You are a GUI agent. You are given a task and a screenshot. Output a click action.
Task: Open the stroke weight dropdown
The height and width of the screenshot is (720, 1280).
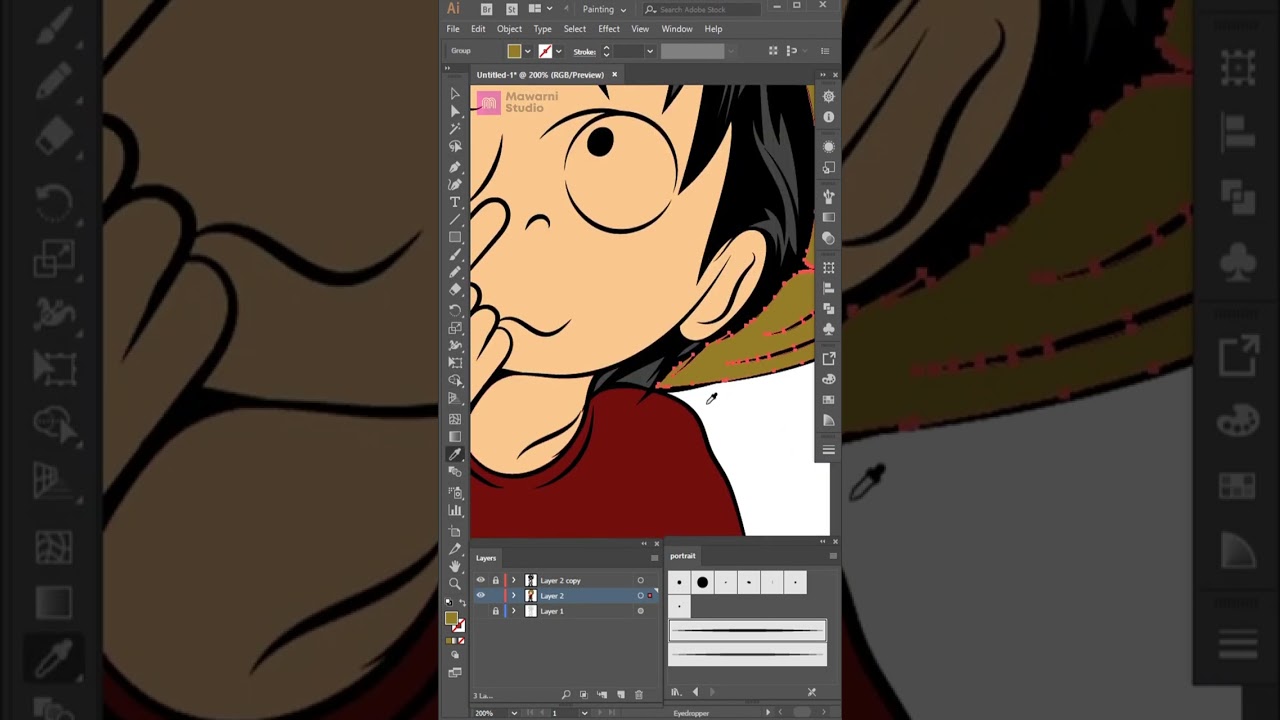click(x=649, y=51)
